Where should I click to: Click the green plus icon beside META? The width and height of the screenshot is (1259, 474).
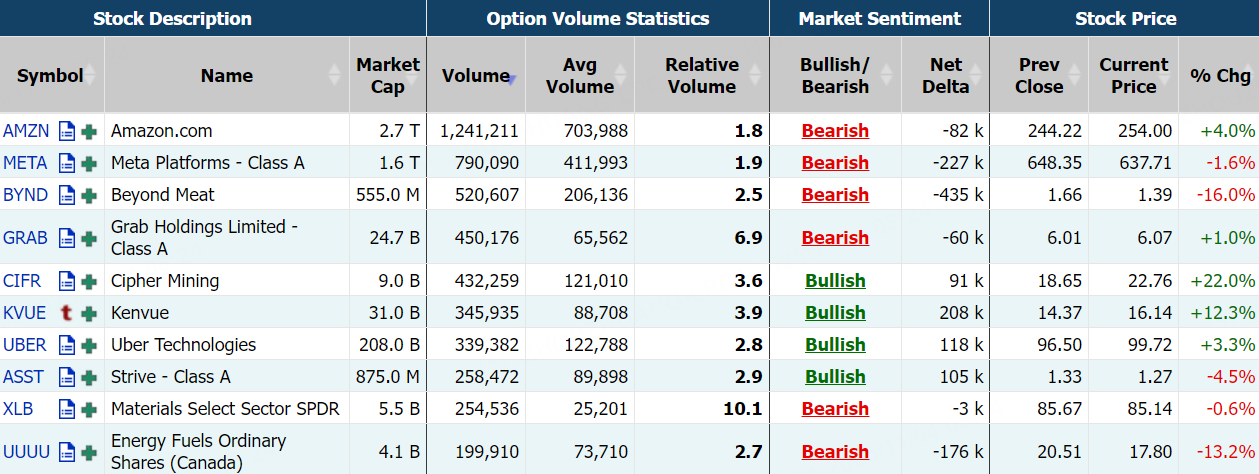click(x=89, y=163)
